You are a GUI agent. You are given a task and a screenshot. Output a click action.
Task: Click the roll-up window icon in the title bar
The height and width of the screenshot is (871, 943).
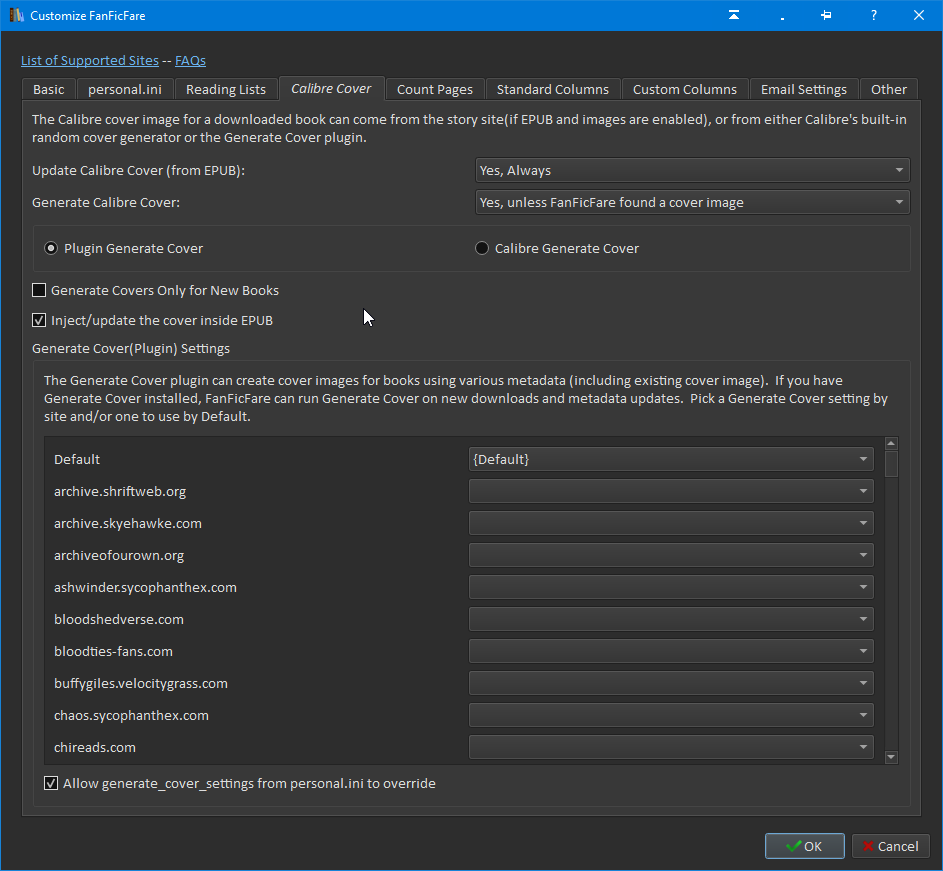click(x=734, y=15)
